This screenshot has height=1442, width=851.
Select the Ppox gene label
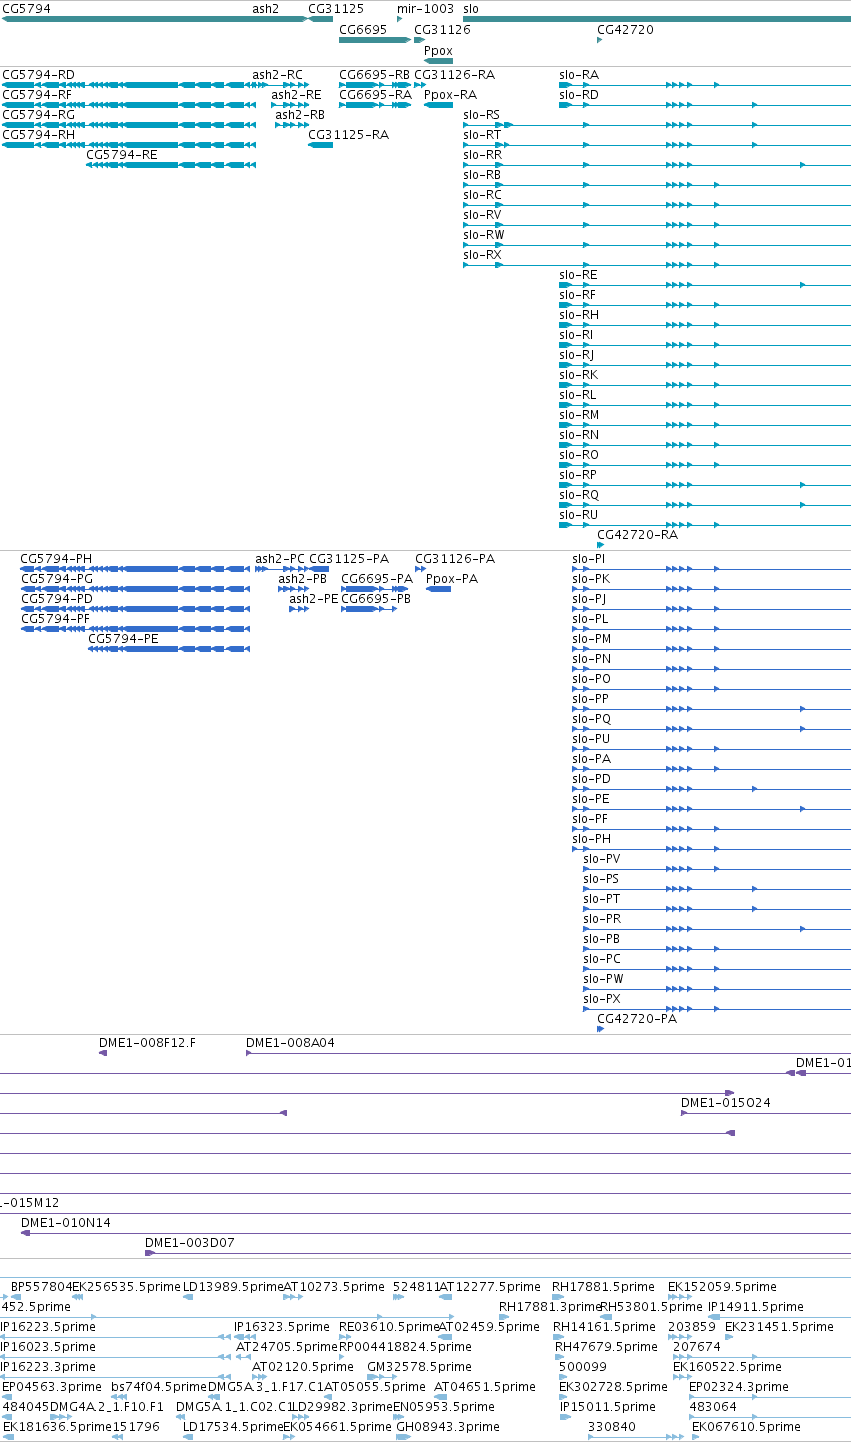tap(438, 50)
